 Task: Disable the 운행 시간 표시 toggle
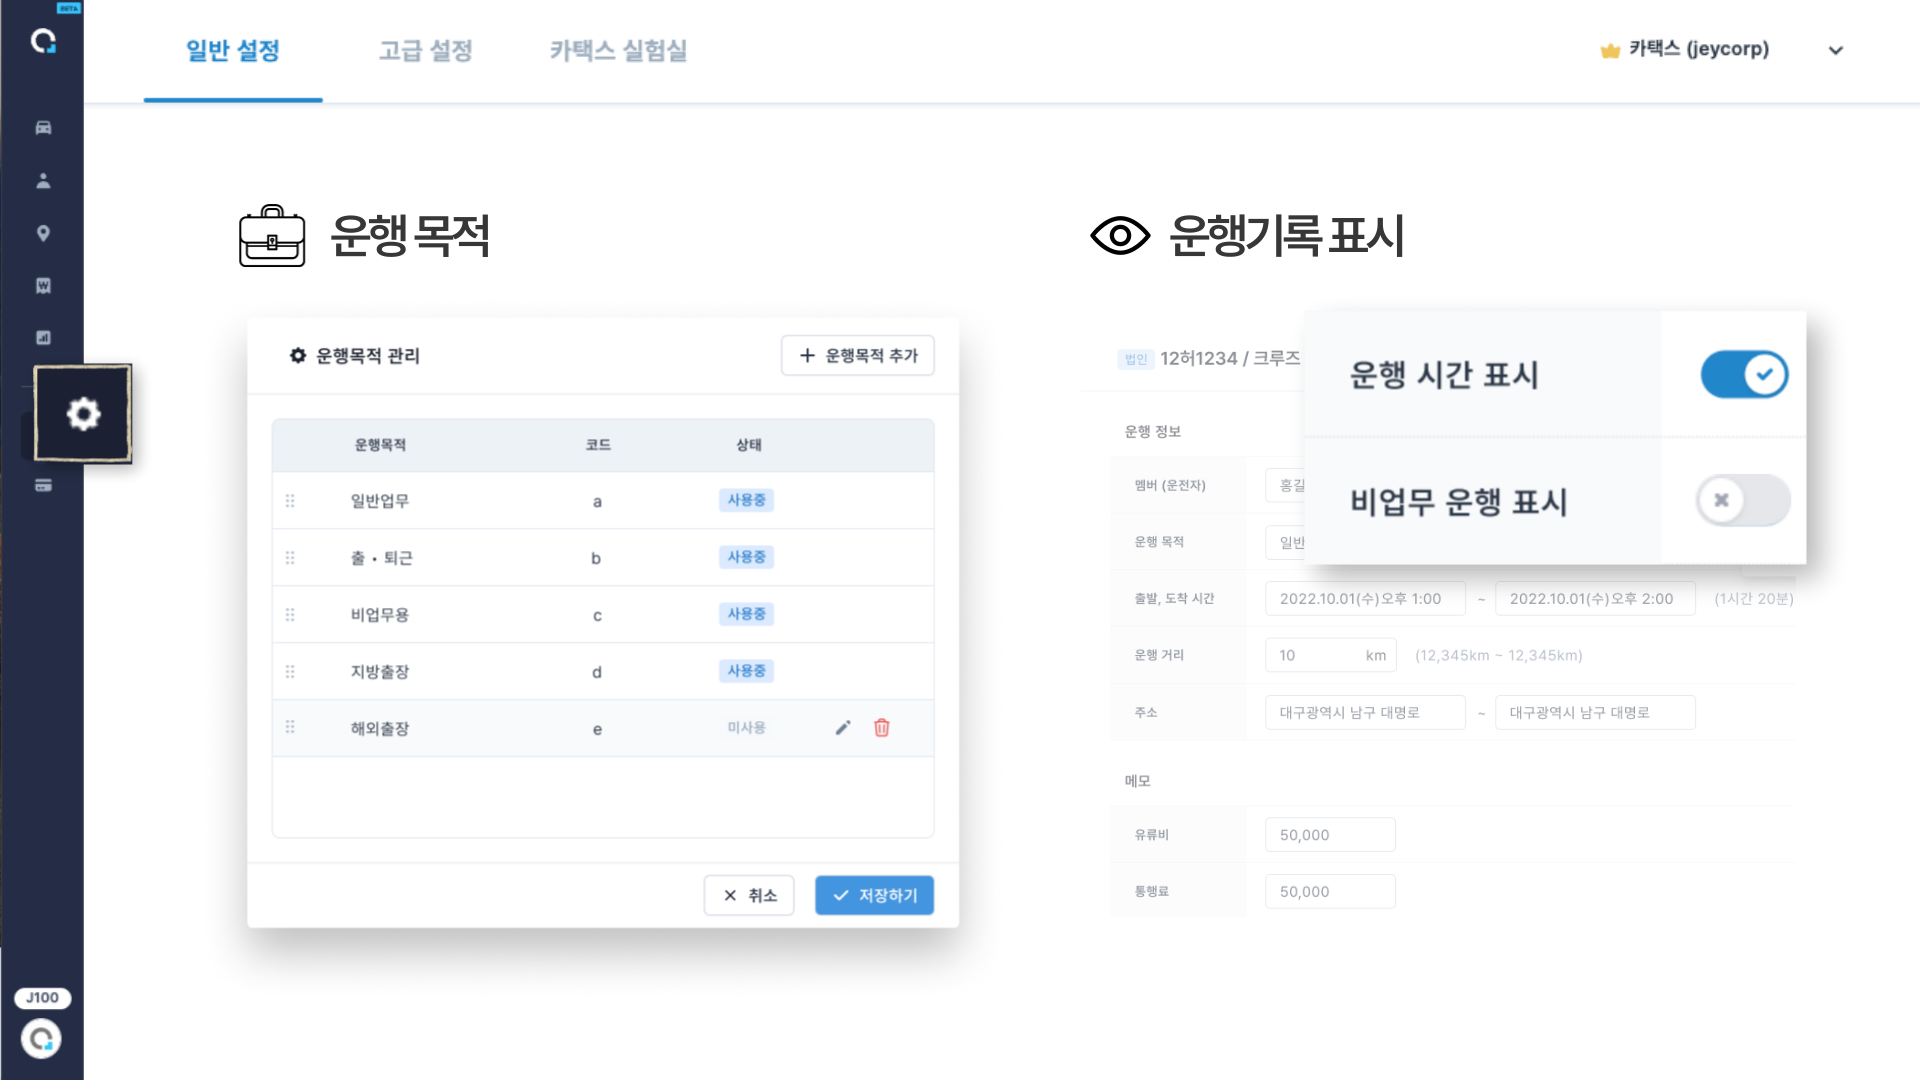click(1744, 373)
